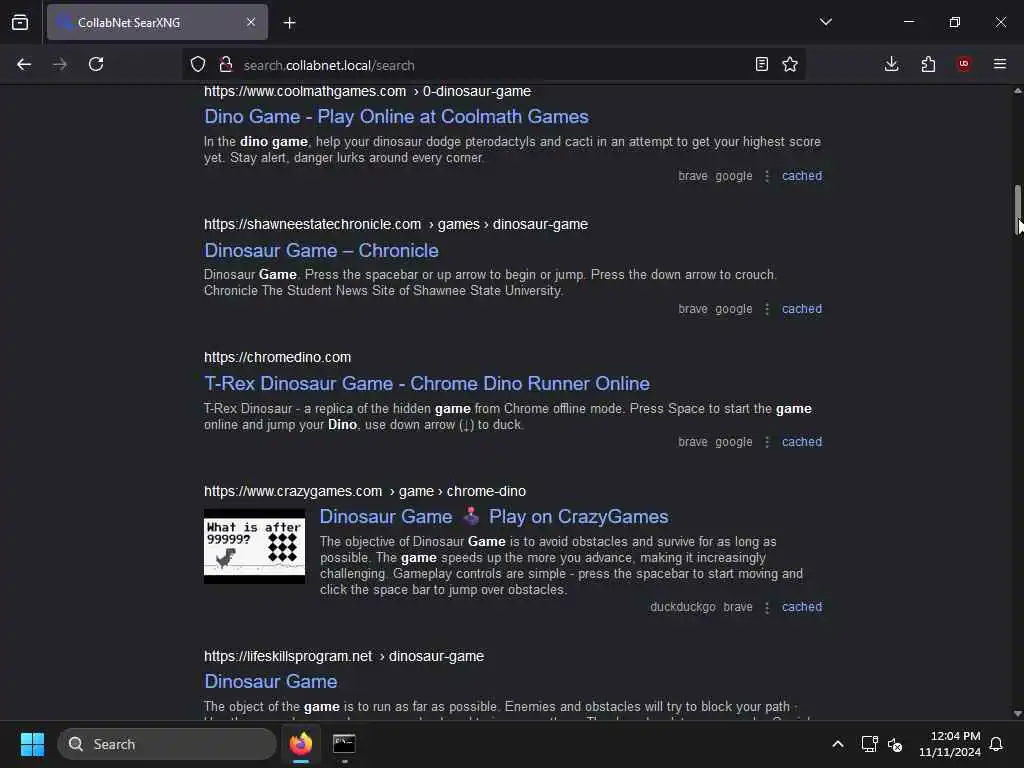
Task: Open Dino Game Coolmath Games result
Action: pos(396,116)
